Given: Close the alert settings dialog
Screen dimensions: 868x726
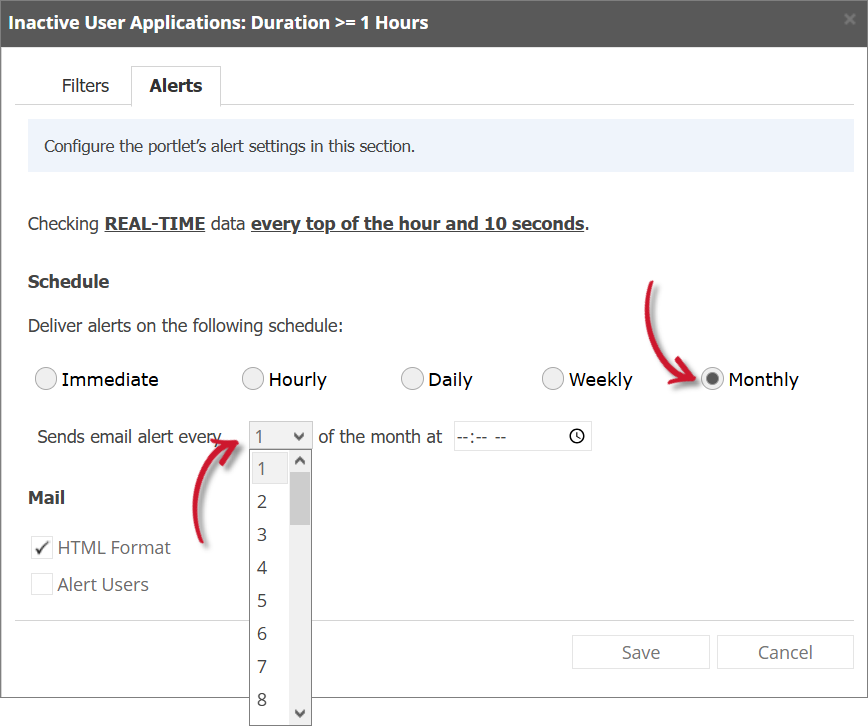Looking at the screenshot, I should tap(849, 19).
